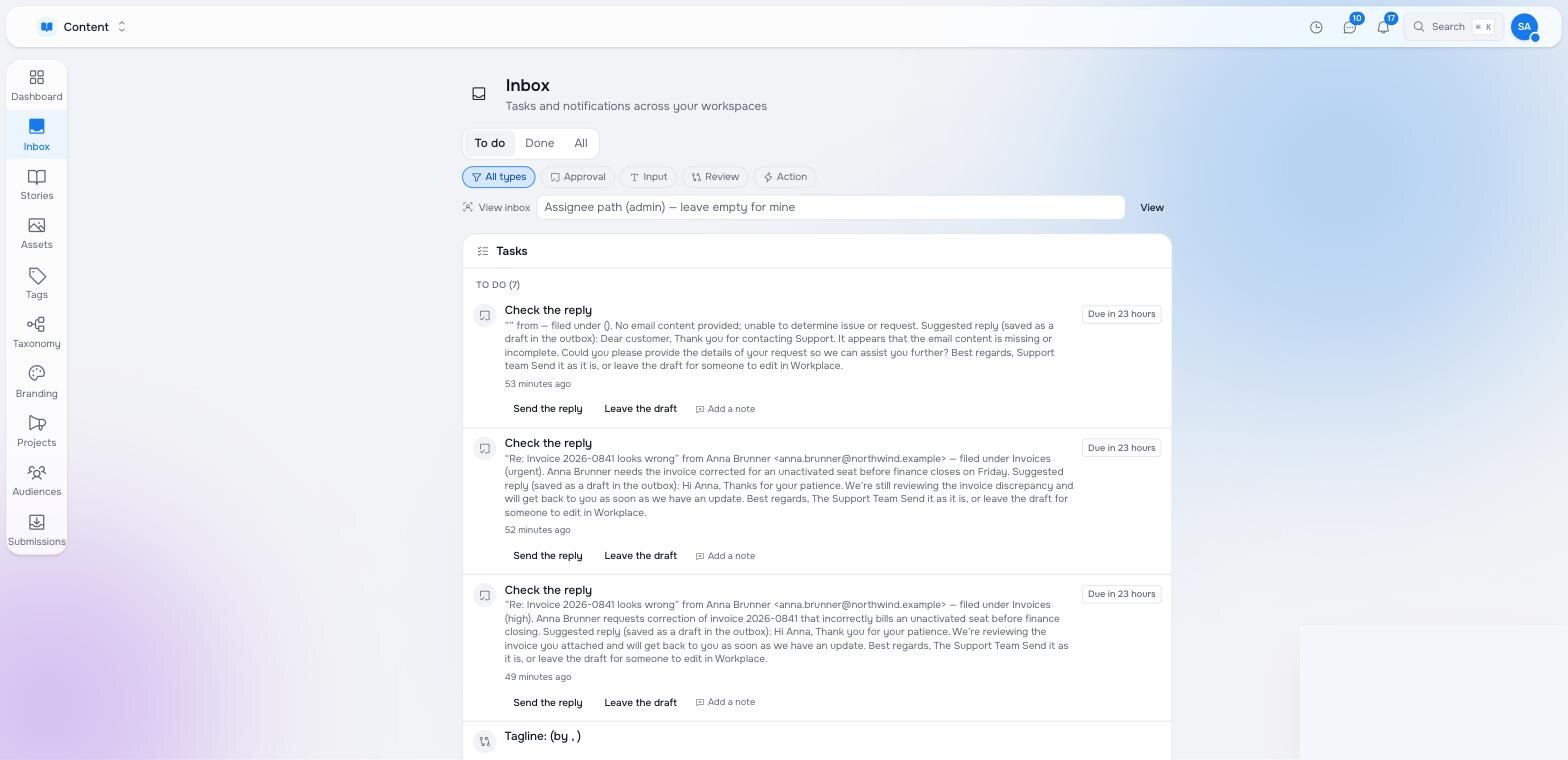Click the Content book icon in the header
The image size is (1568, 760).
[46, 27]
